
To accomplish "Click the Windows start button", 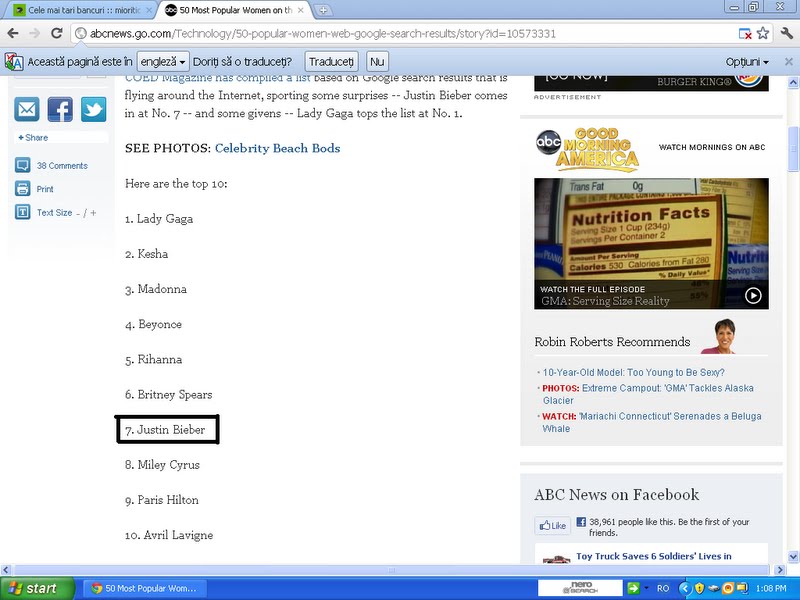I will (37, 588).
